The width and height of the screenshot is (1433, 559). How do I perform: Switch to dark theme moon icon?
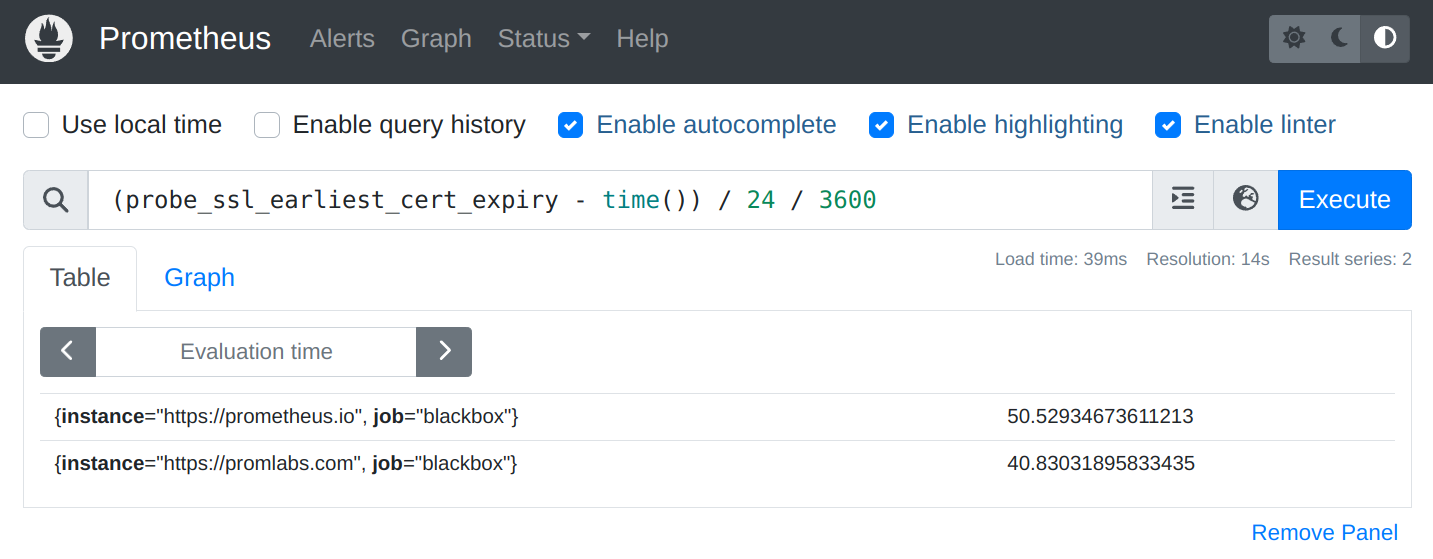(1340, 39)
